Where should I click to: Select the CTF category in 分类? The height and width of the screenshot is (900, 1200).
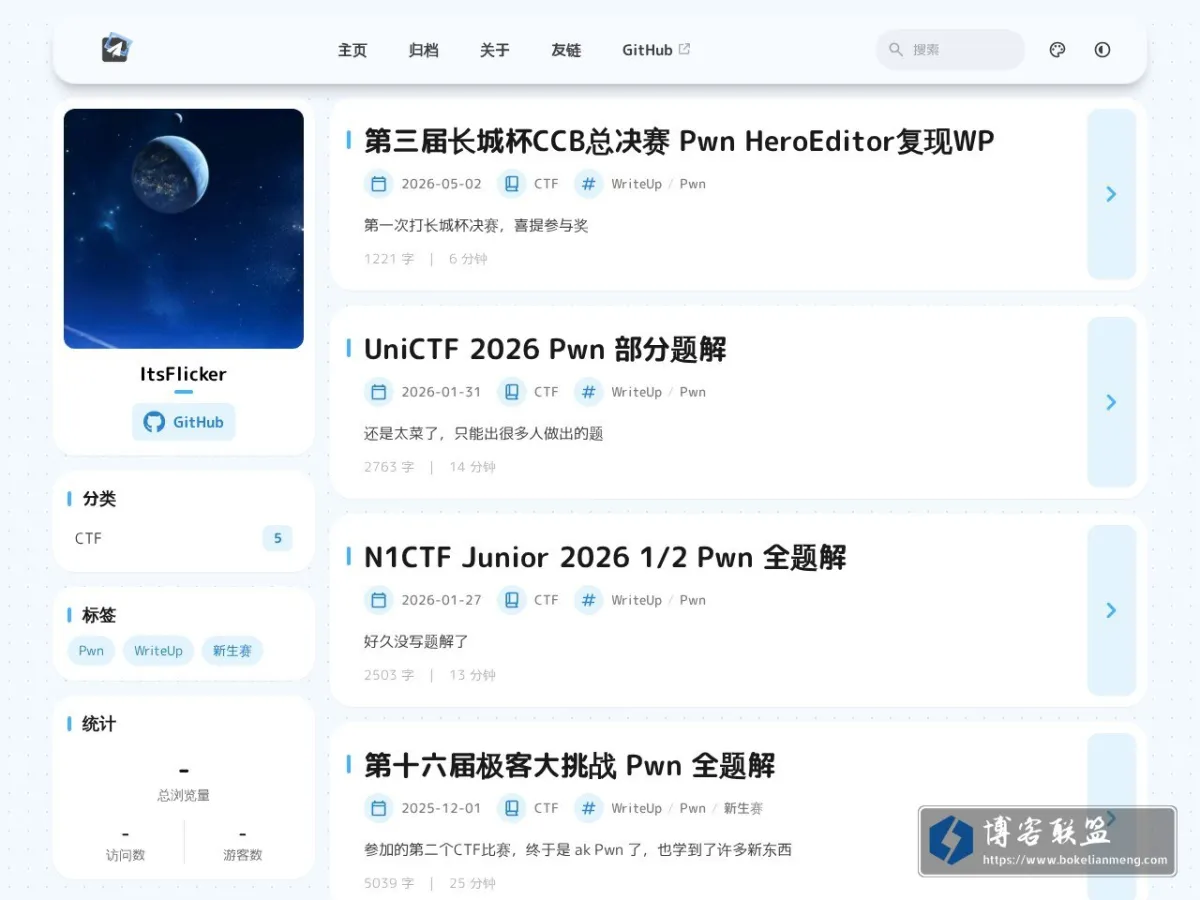(184, 538)
